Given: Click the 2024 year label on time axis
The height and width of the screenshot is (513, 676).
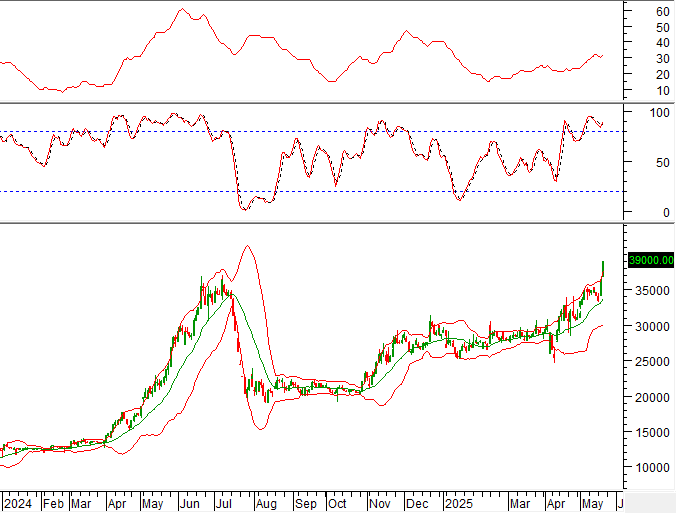Looking at the screenshot, I should 18,504.
